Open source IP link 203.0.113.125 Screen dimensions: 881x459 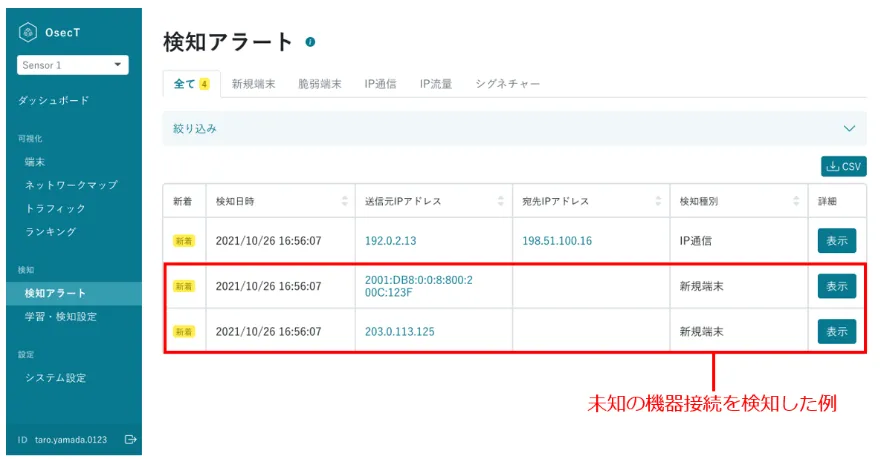click(x=400, y=331)
